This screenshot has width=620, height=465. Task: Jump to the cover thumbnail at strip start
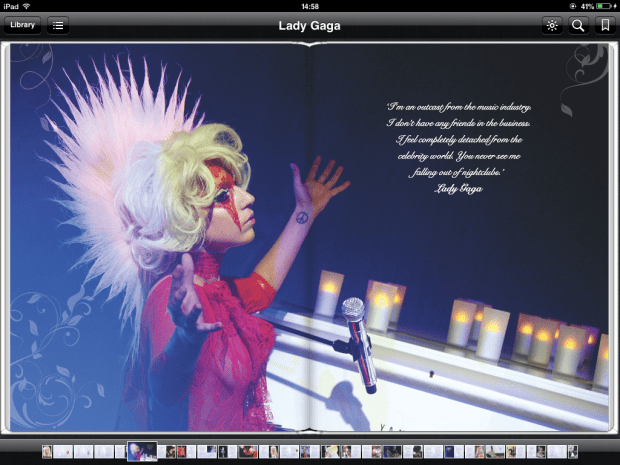(x=47, y=452)
